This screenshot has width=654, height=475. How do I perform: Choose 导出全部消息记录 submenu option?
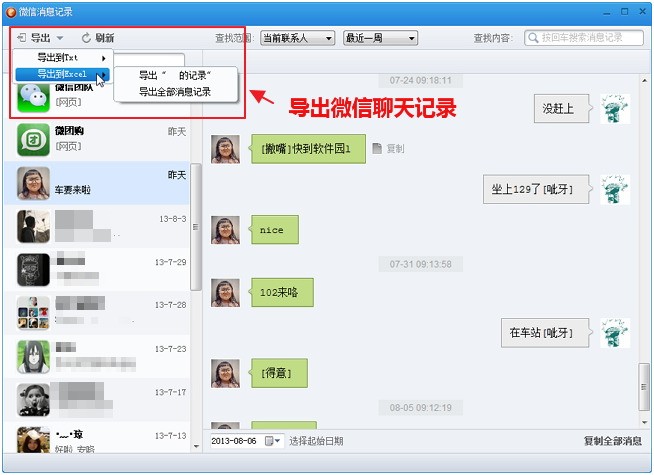175,92
